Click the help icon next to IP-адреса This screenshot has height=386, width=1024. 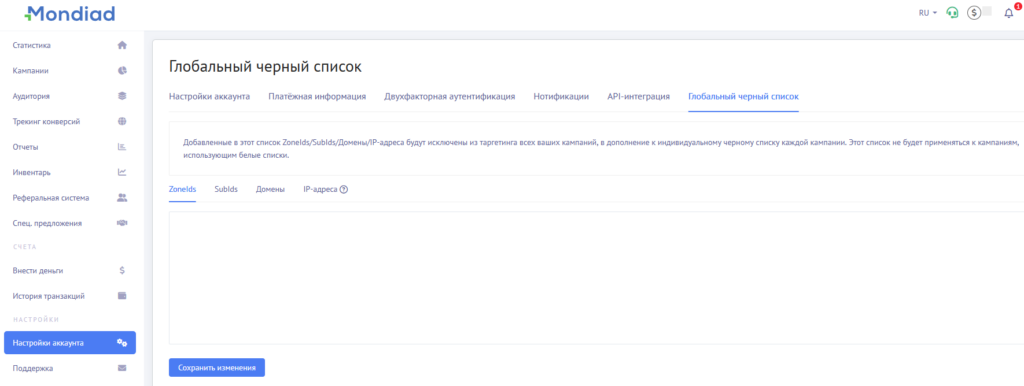click(x=344, y=189)
